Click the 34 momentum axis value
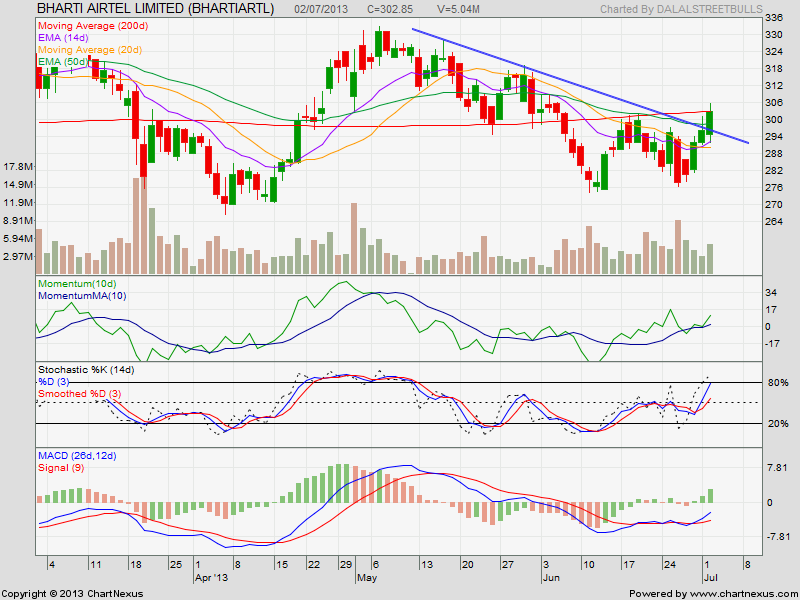This screenshot has width=800, height=600. point(771,293)
